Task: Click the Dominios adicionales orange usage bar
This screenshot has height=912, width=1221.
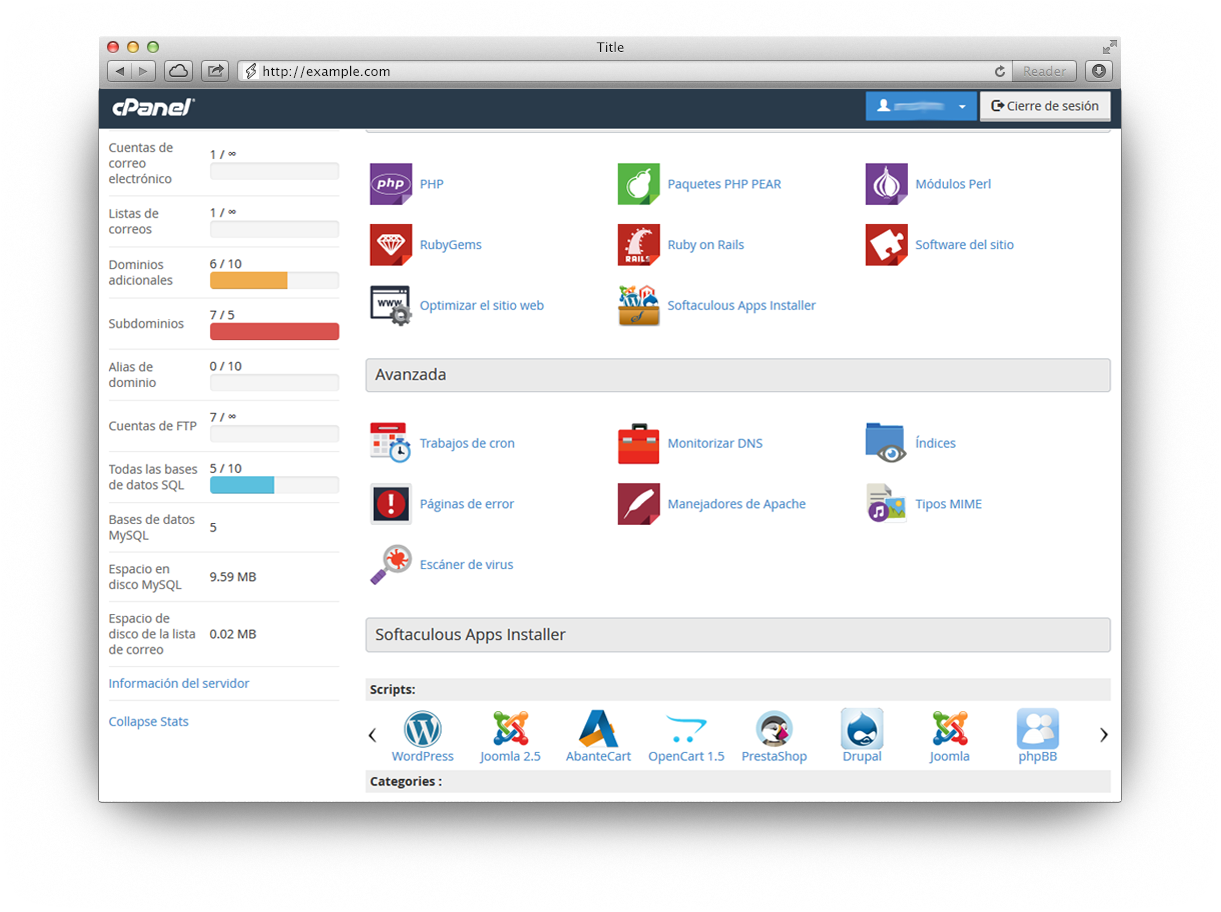Action: [x=249, y=281]
